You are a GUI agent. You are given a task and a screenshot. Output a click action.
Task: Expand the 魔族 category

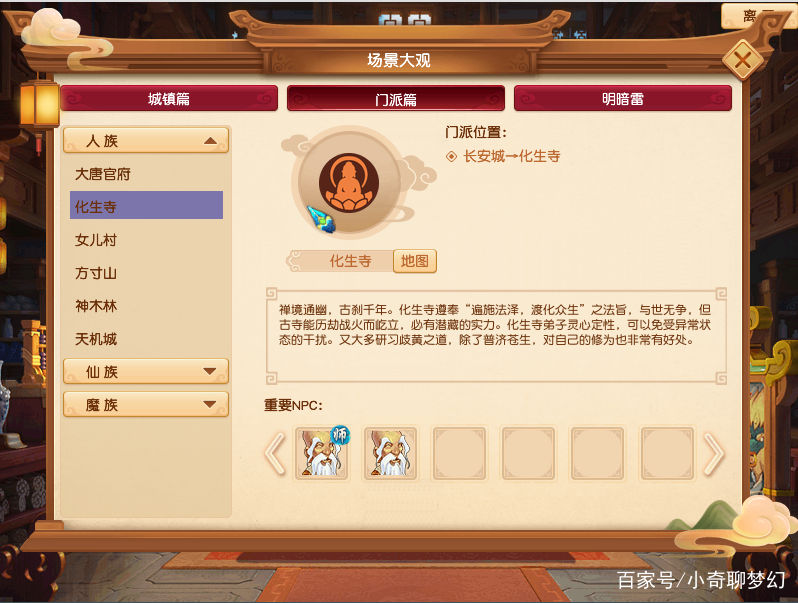[x=146, y=405]
